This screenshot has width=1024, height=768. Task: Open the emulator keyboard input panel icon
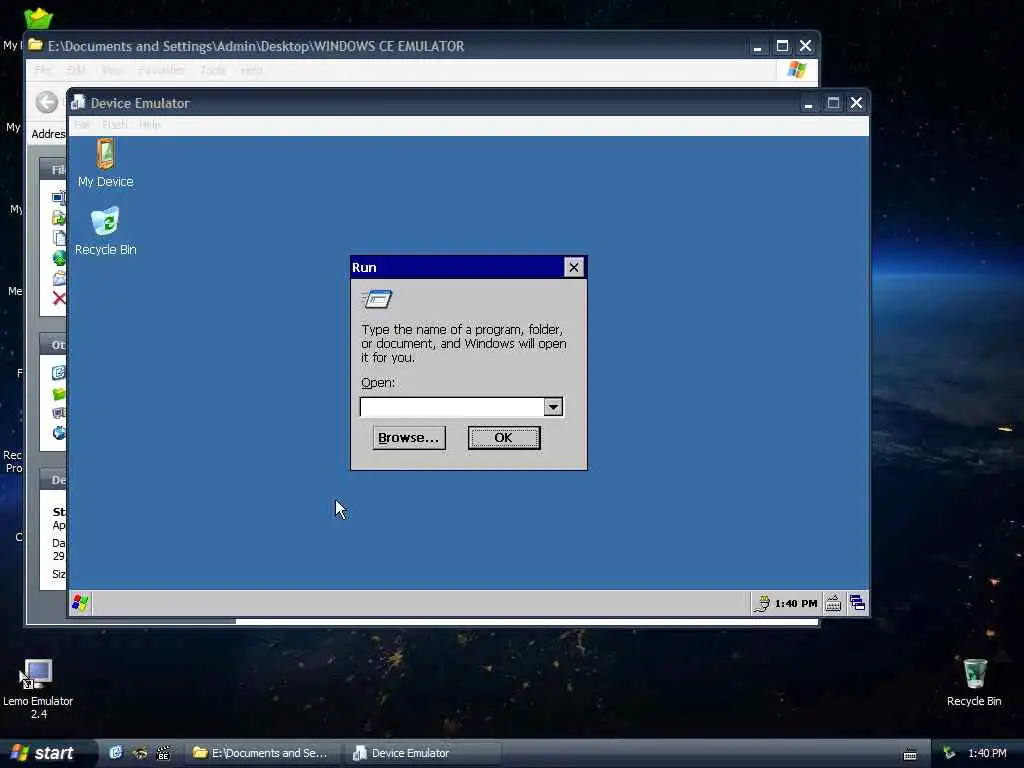point(833,603)
